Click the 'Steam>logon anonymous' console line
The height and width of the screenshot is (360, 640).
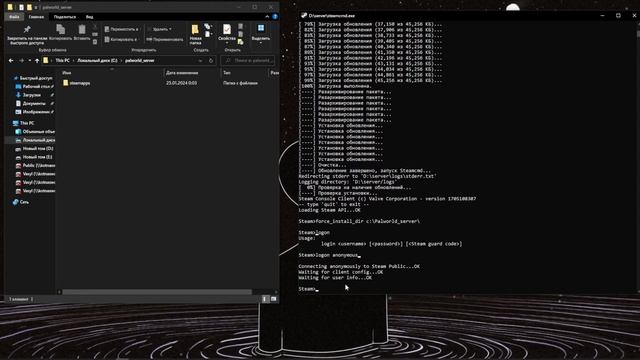click(329, 255)
